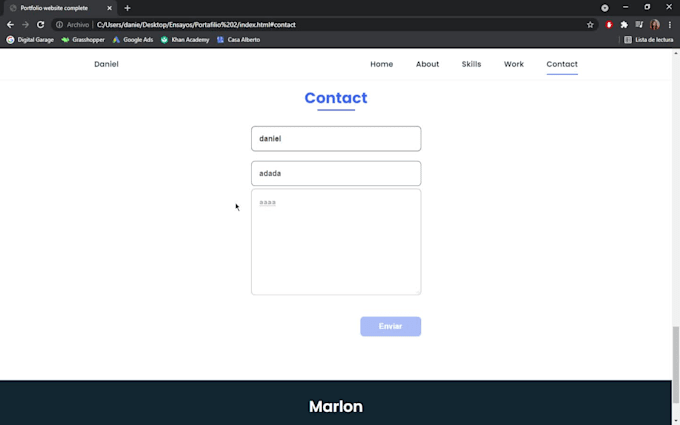Reload the page with the refresh icon

(40, 25)
